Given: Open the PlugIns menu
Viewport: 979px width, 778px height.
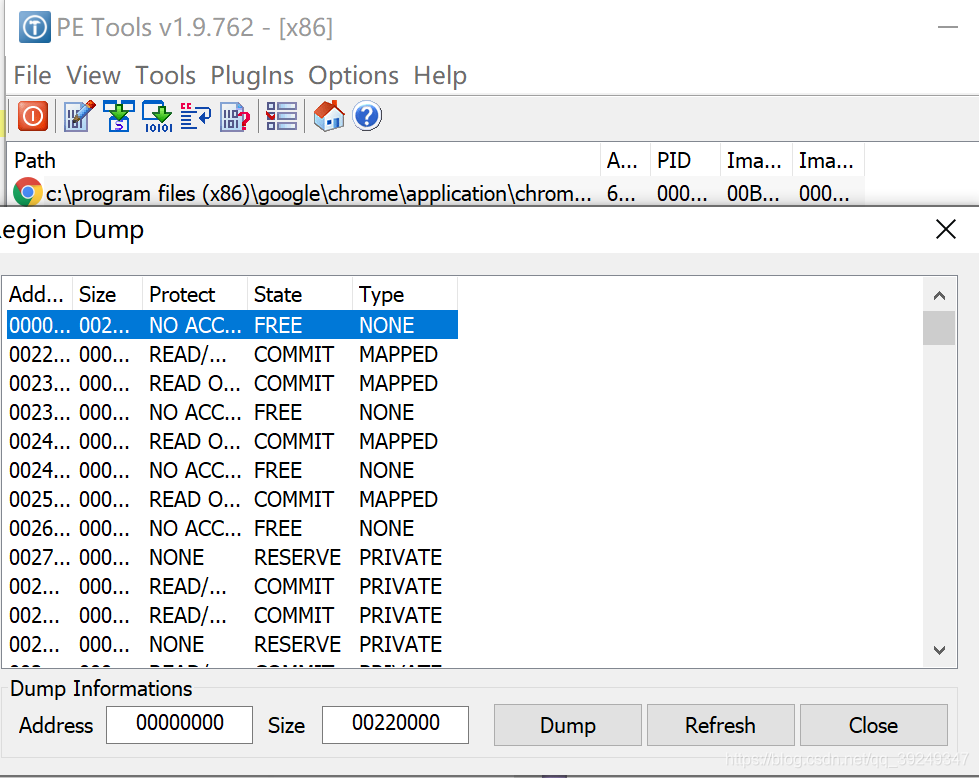Looking at the screenshot, I should click(251, 75).
